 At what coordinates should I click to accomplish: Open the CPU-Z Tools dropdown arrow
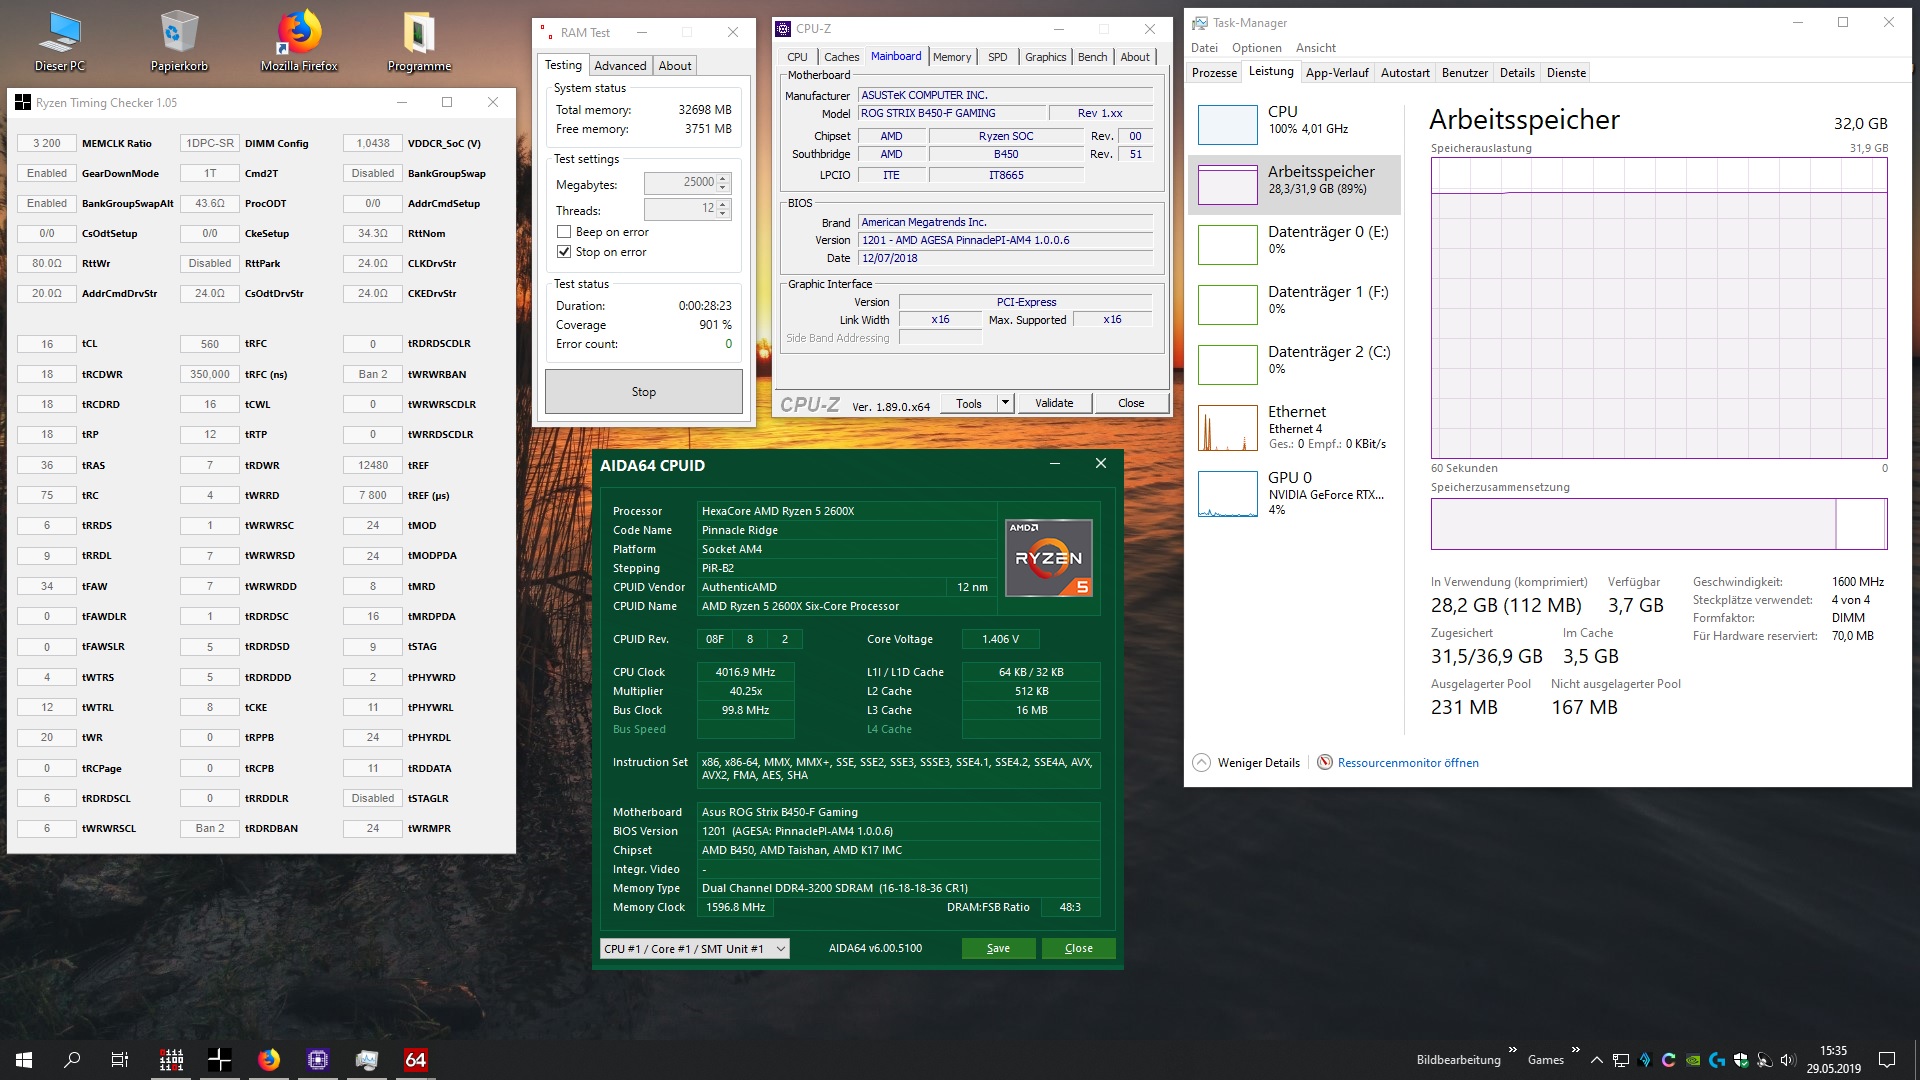[1005, 403]
